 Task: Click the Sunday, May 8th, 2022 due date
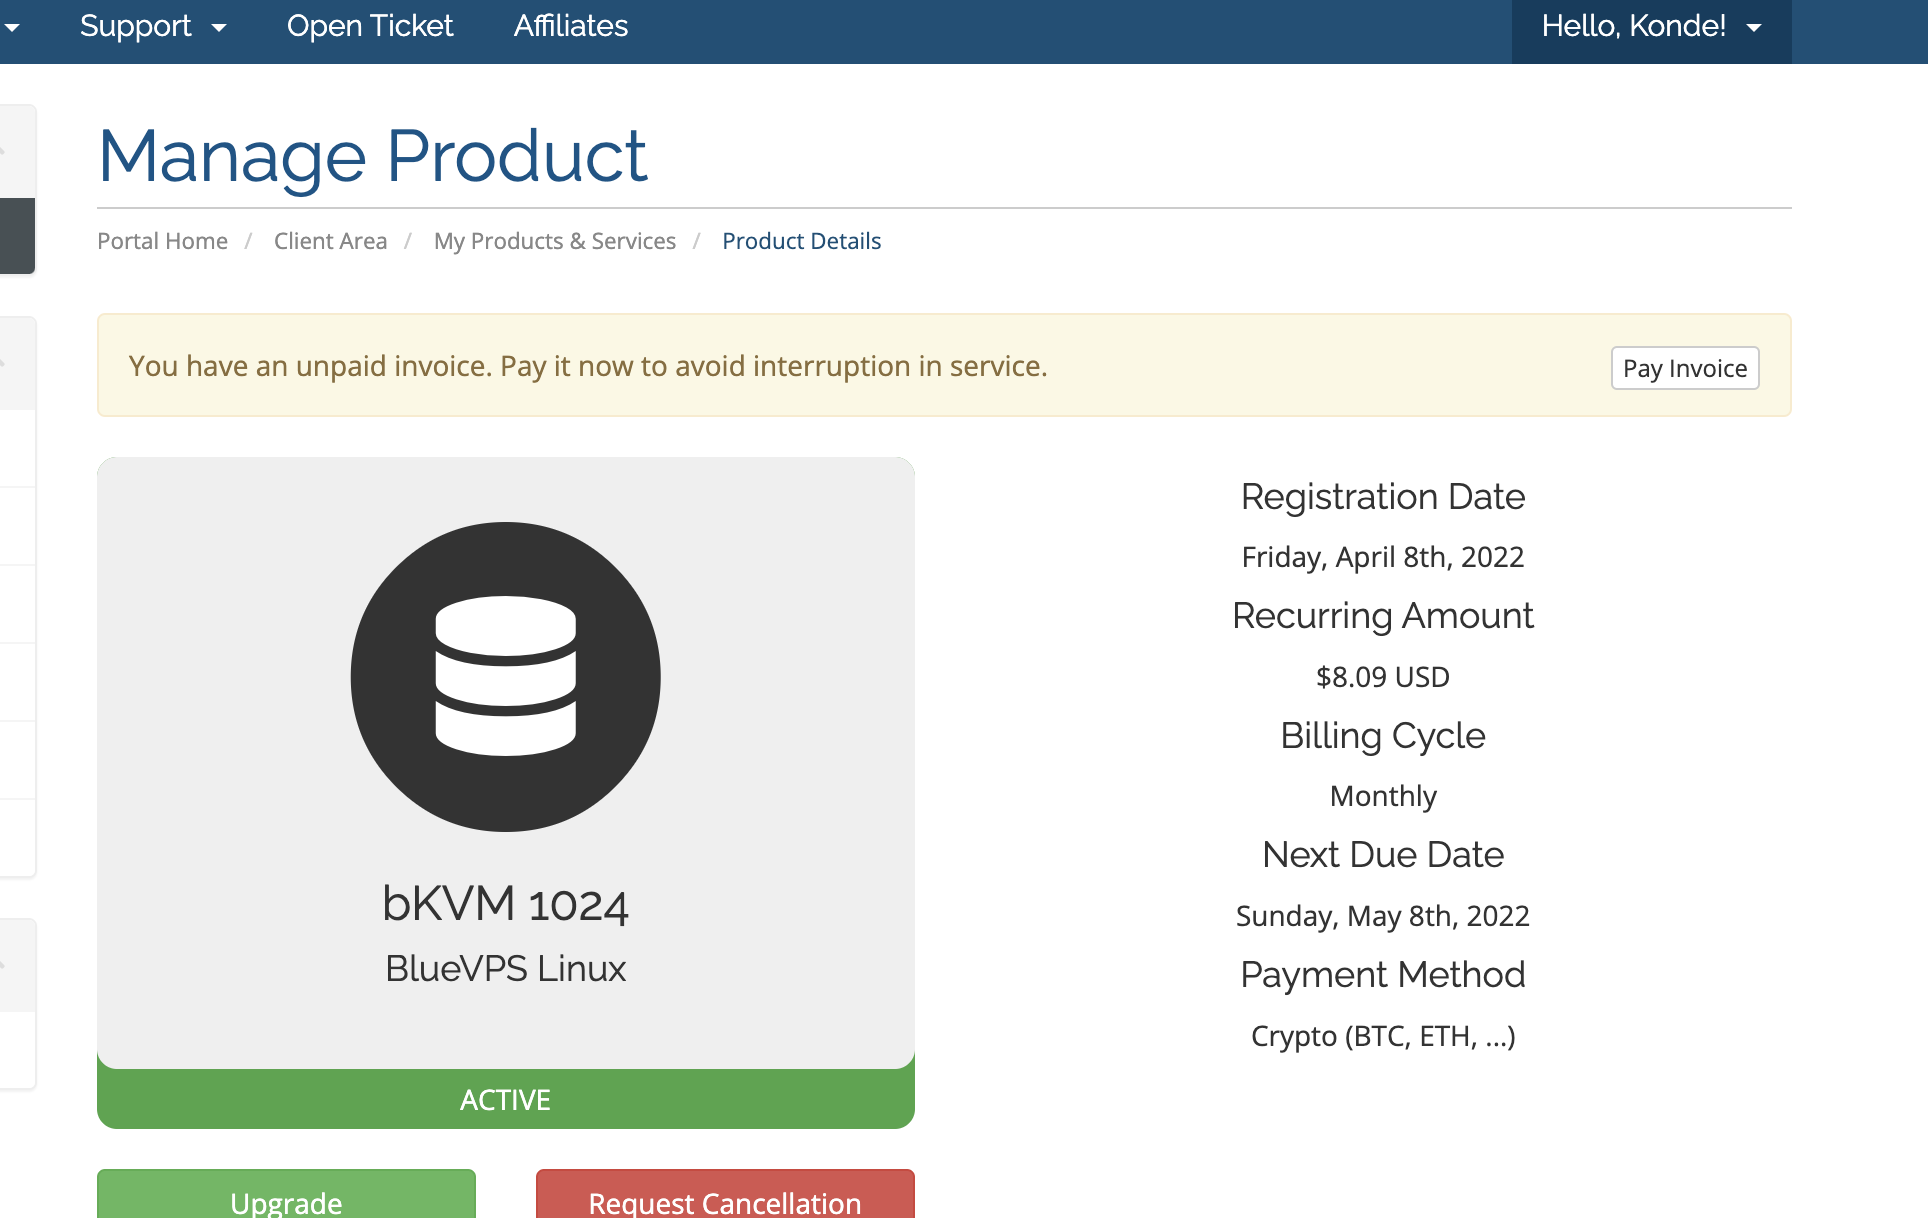tap(1383, 916)
